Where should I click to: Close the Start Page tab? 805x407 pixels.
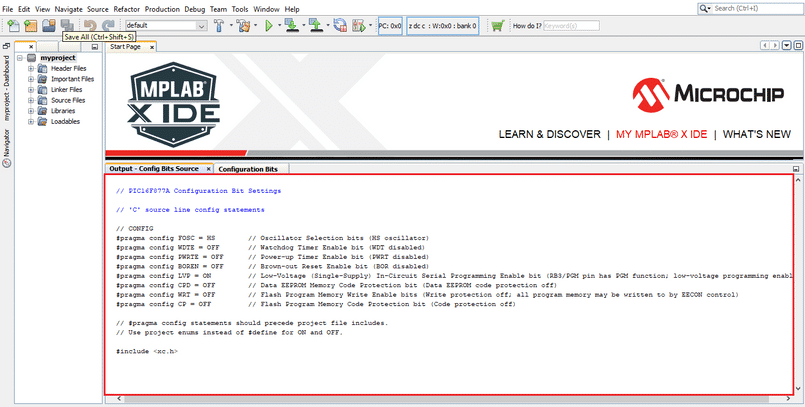152,47
